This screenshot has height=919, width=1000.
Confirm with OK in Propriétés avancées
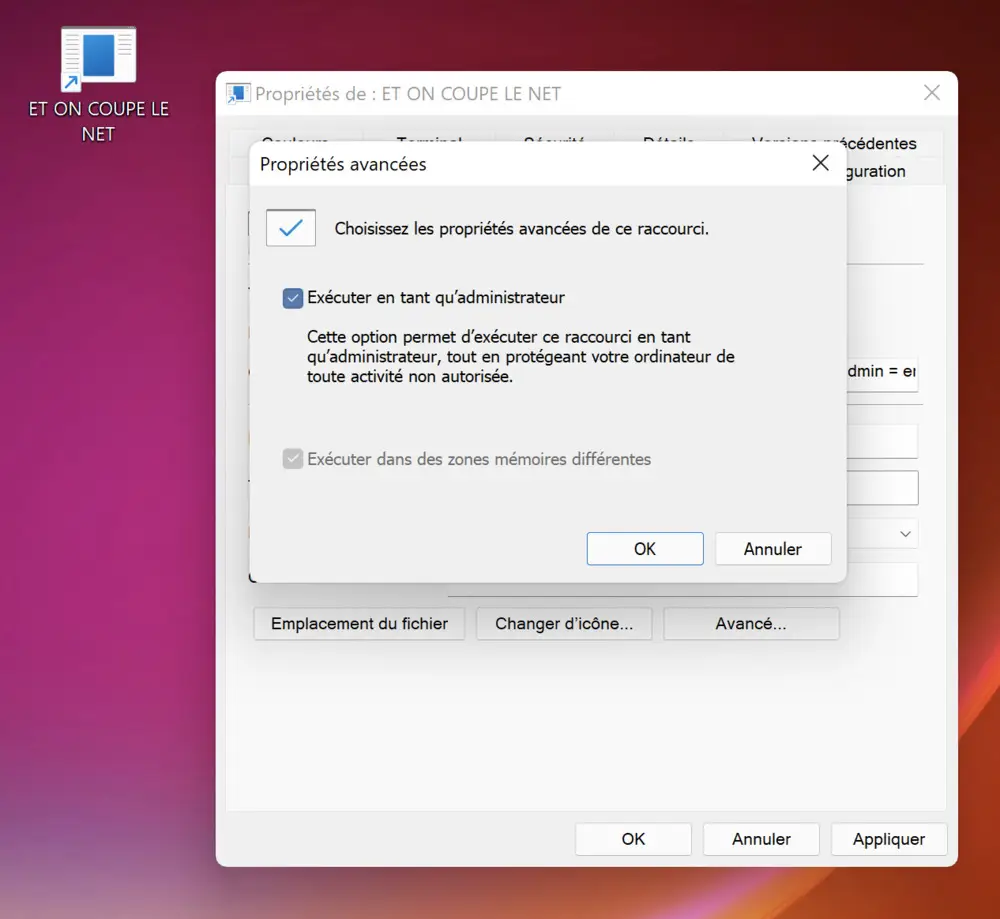pyautogui.click(x=645, y=549)
